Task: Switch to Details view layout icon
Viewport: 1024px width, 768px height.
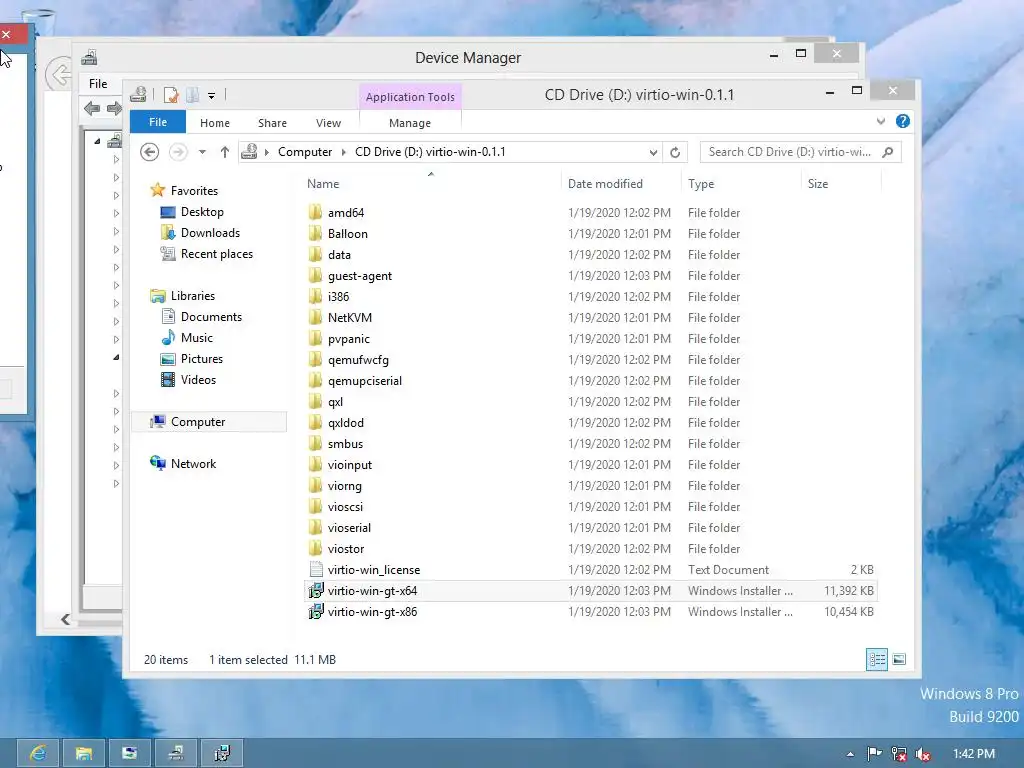Action: [x=876, y=660]
